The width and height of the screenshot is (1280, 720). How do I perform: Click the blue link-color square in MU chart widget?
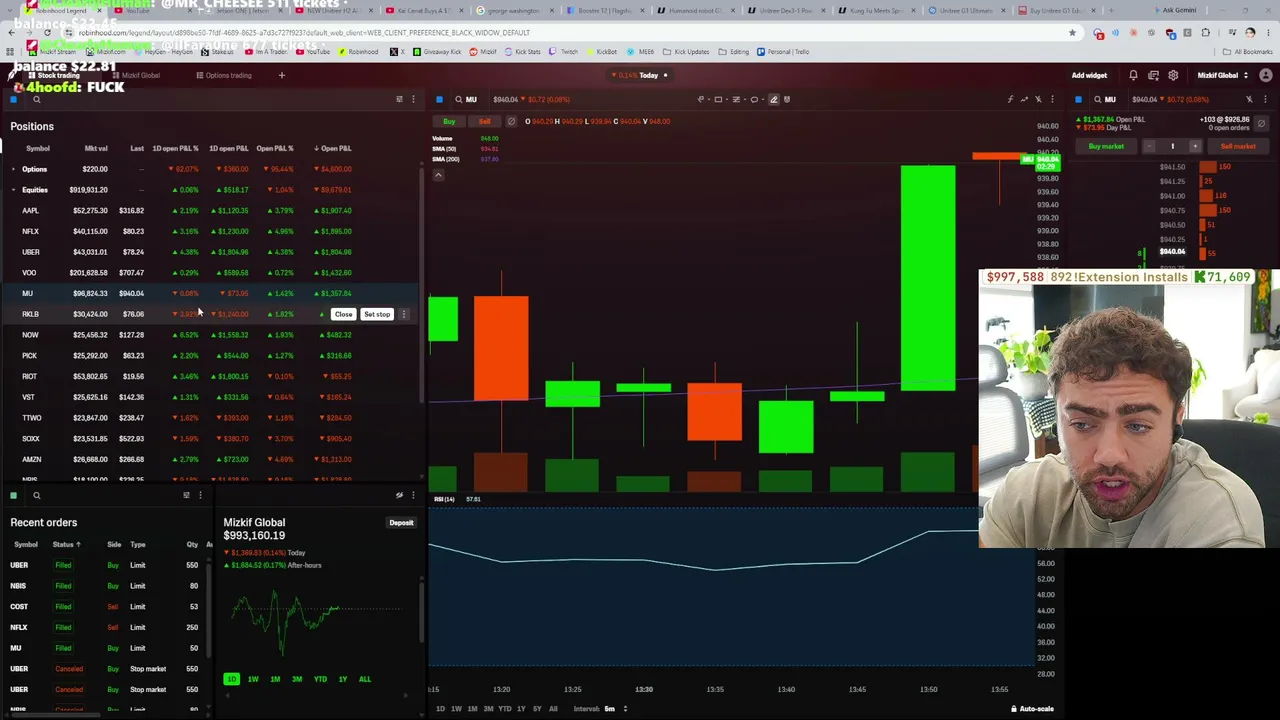tap(439, 99)
